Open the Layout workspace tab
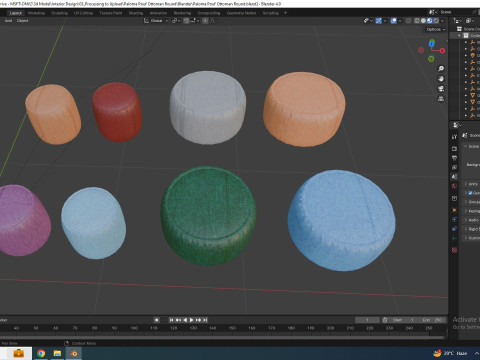The height and width of the screenshot is (360, 480). (16, 13)
